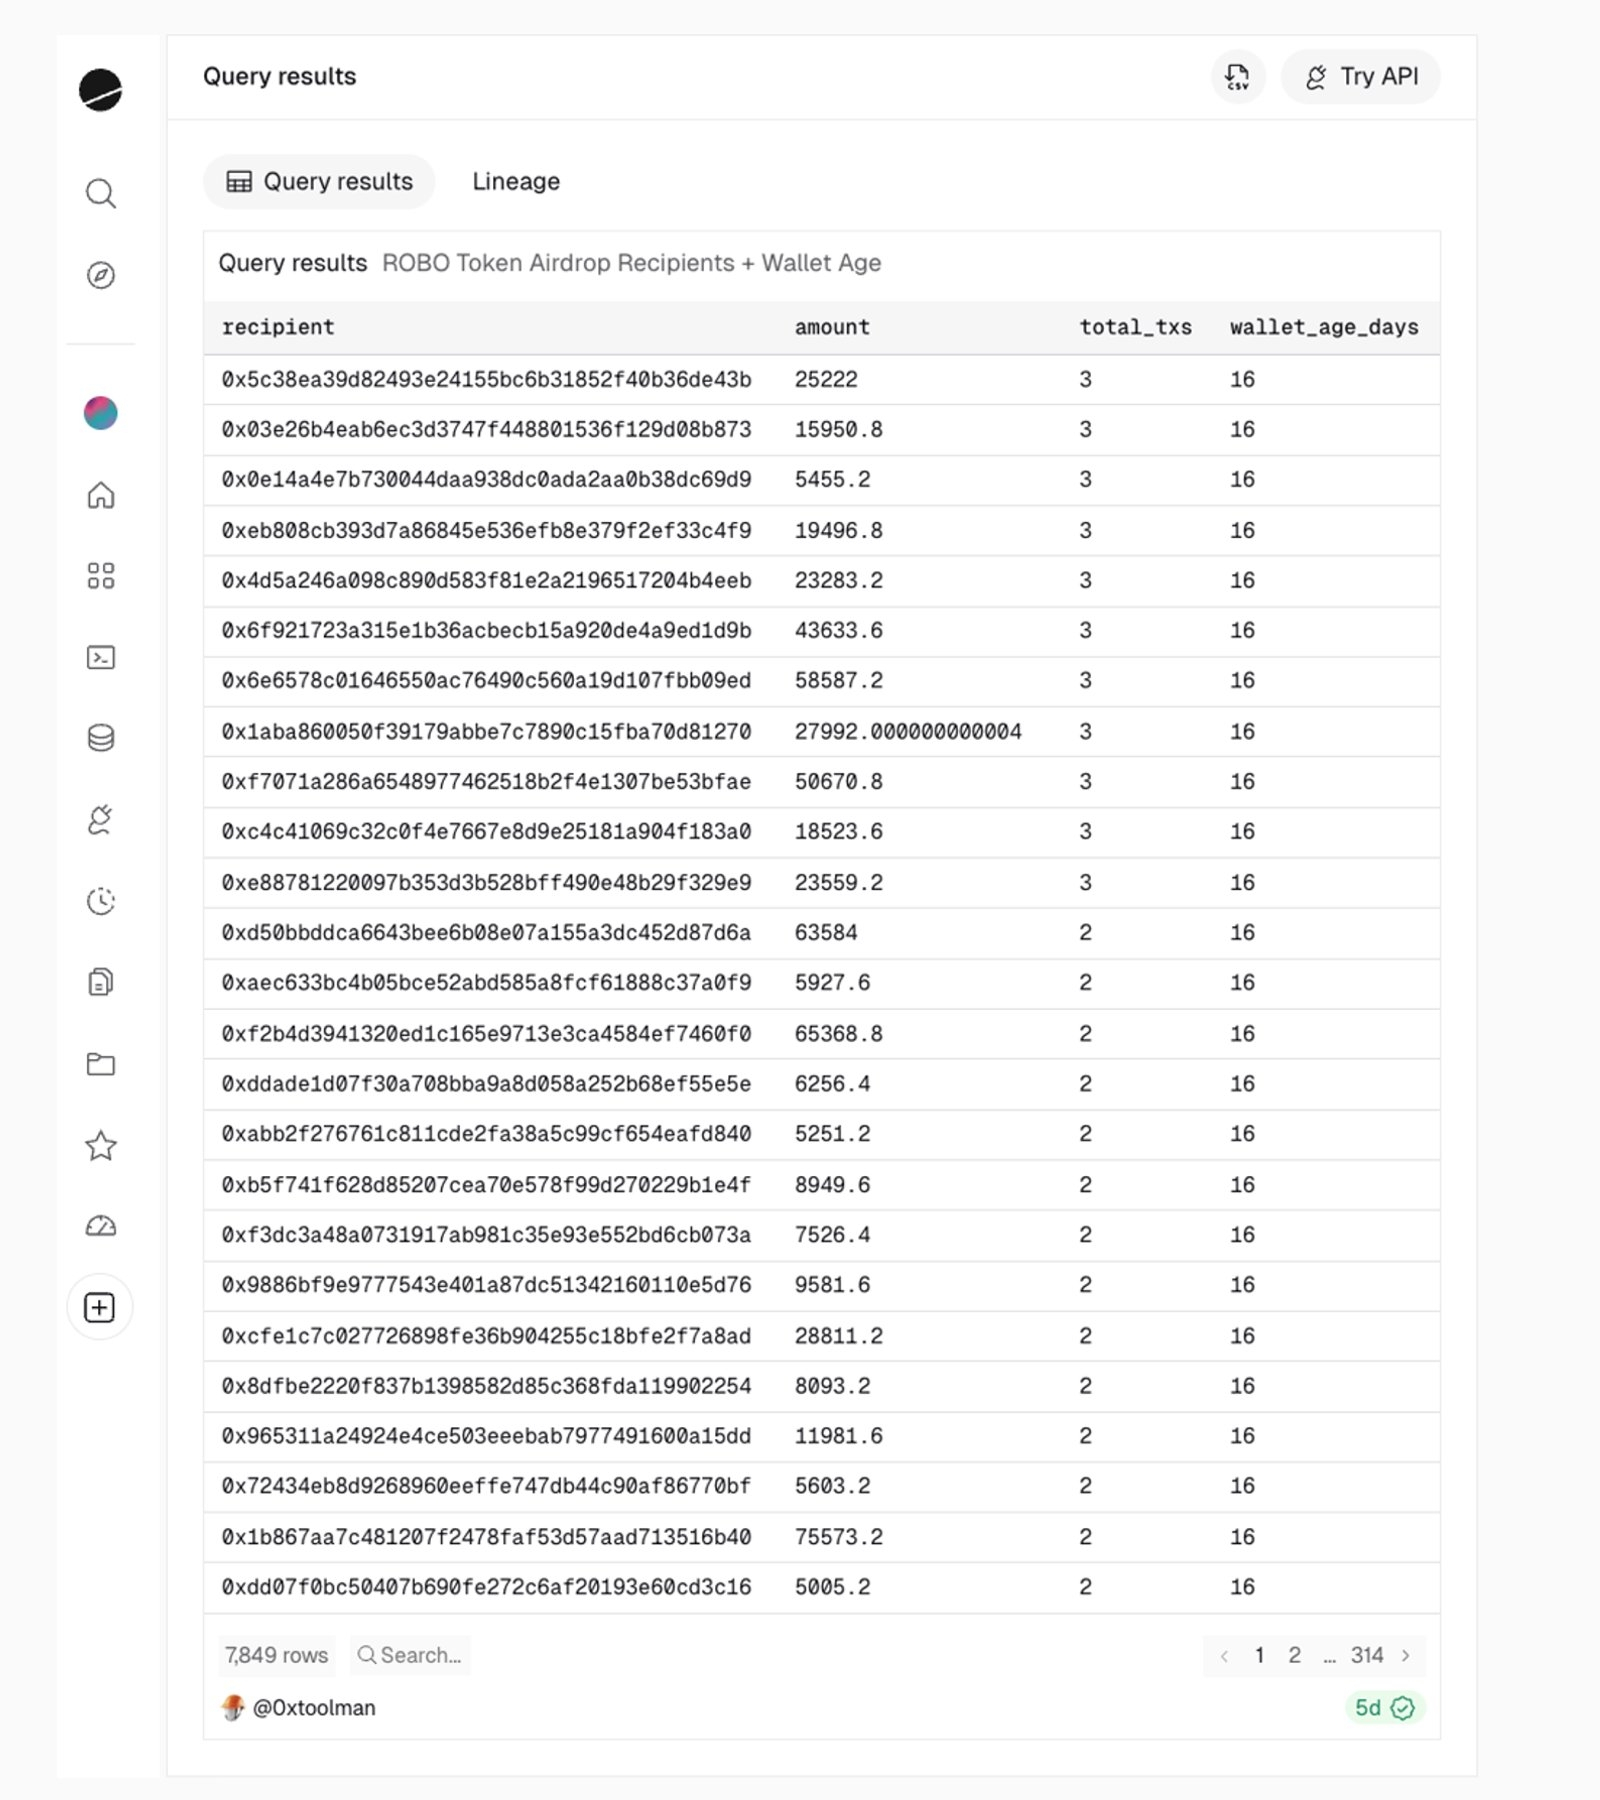Click the plus create-new icon
This screenshot has height=1800, width=1600.
tap(100, 1307)
